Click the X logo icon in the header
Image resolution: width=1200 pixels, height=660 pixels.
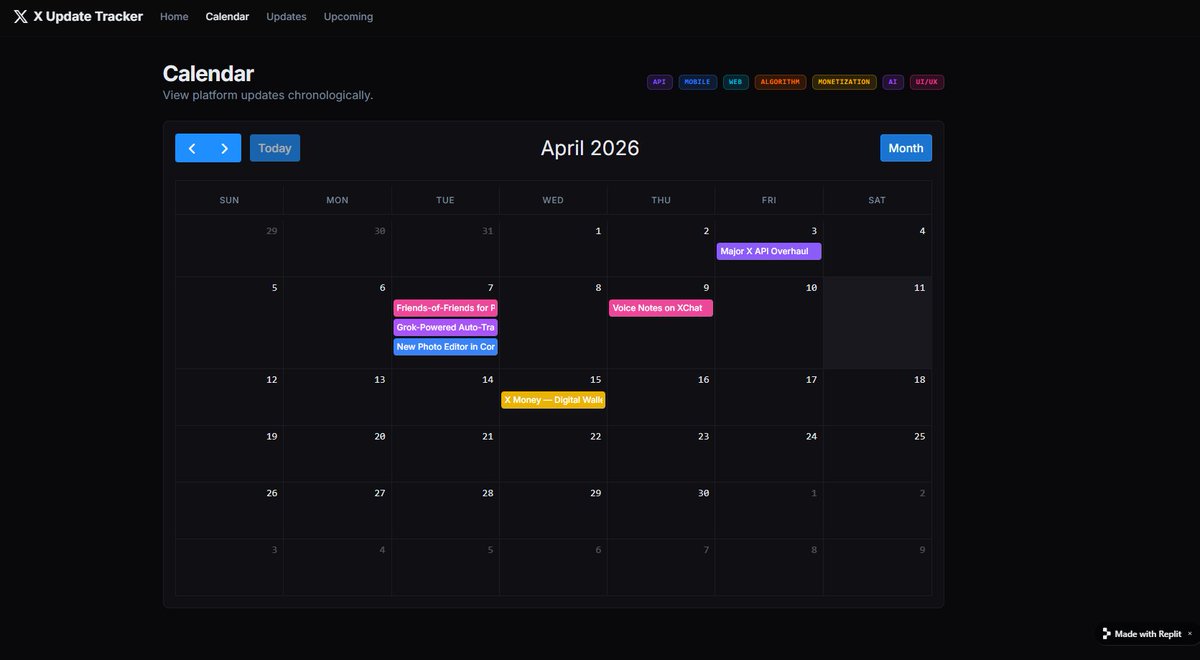20,16
